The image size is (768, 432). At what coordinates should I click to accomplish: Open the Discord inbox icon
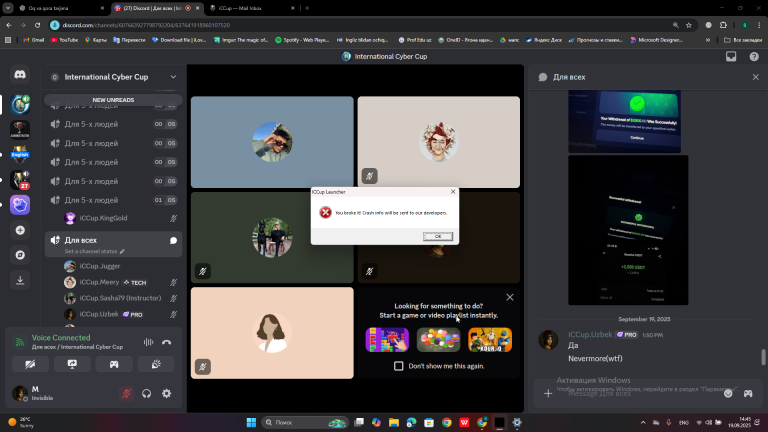tap(731, 57)
